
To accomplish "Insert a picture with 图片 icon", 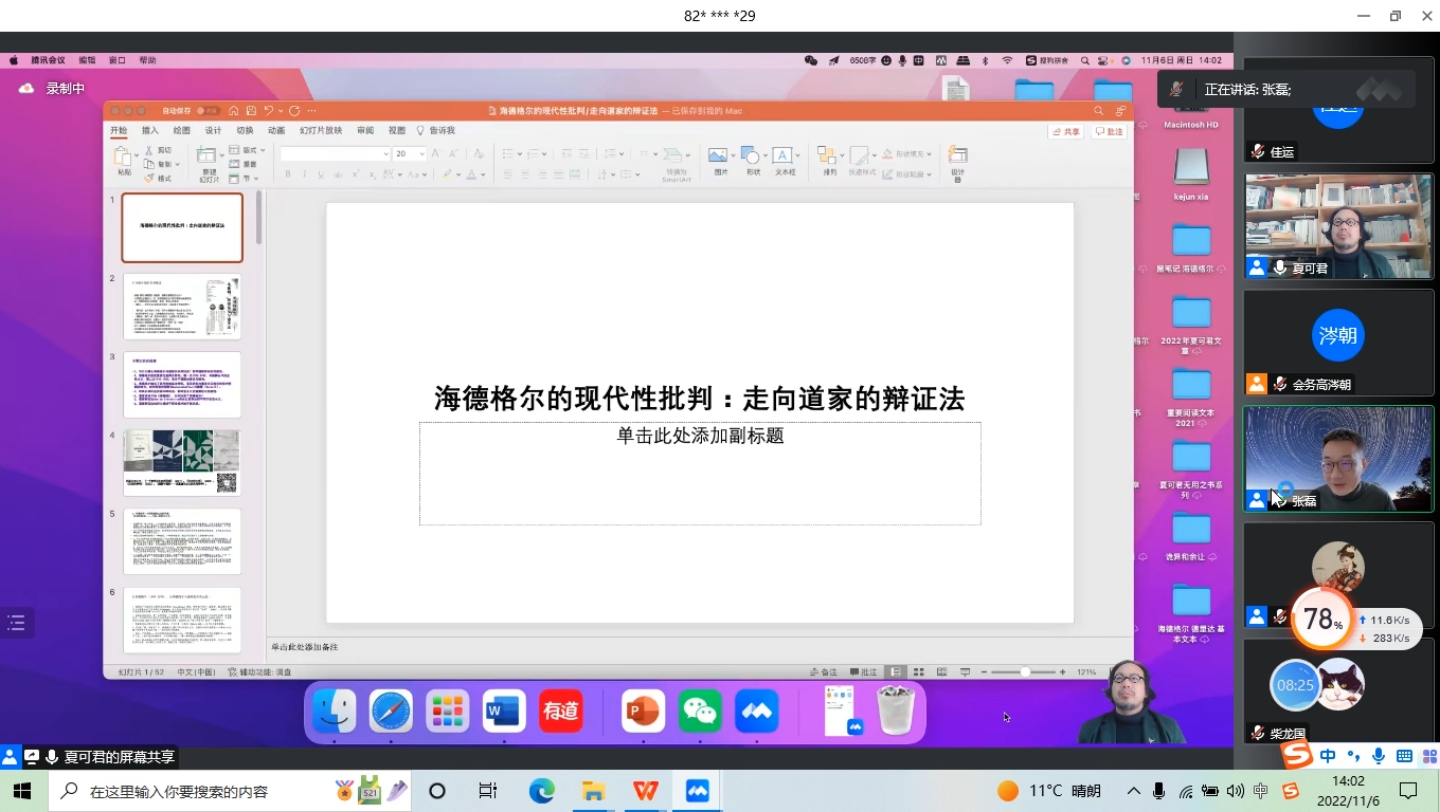I will point(718,155).
